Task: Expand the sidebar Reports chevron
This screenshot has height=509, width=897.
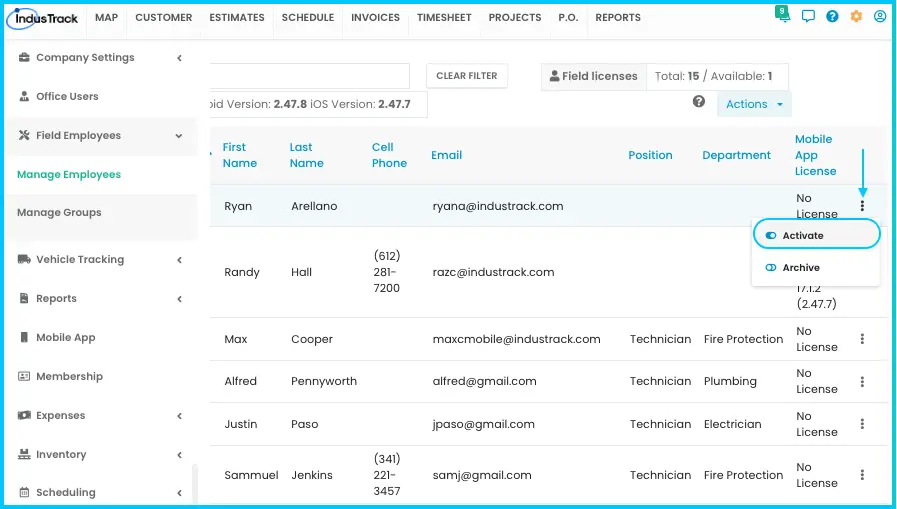Action: tap(180, 299)
